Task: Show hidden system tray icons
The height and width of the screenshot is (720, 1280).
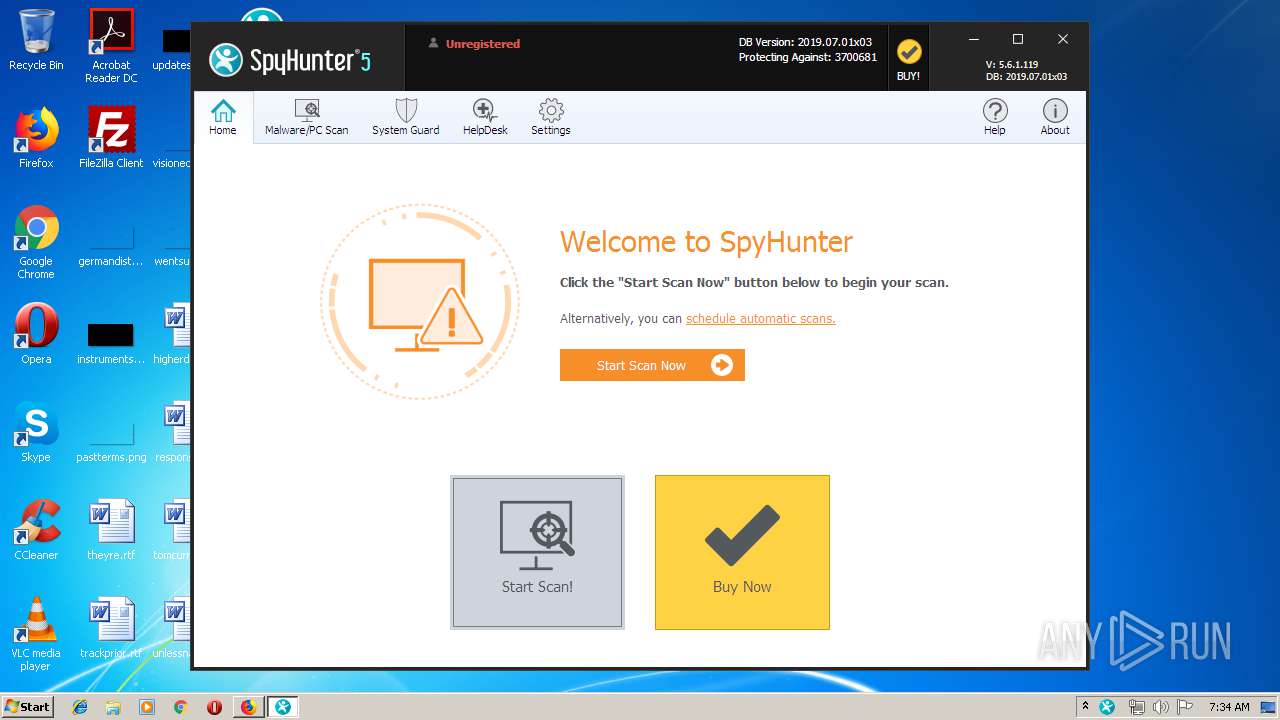Action: click(x=1085, y=706)
